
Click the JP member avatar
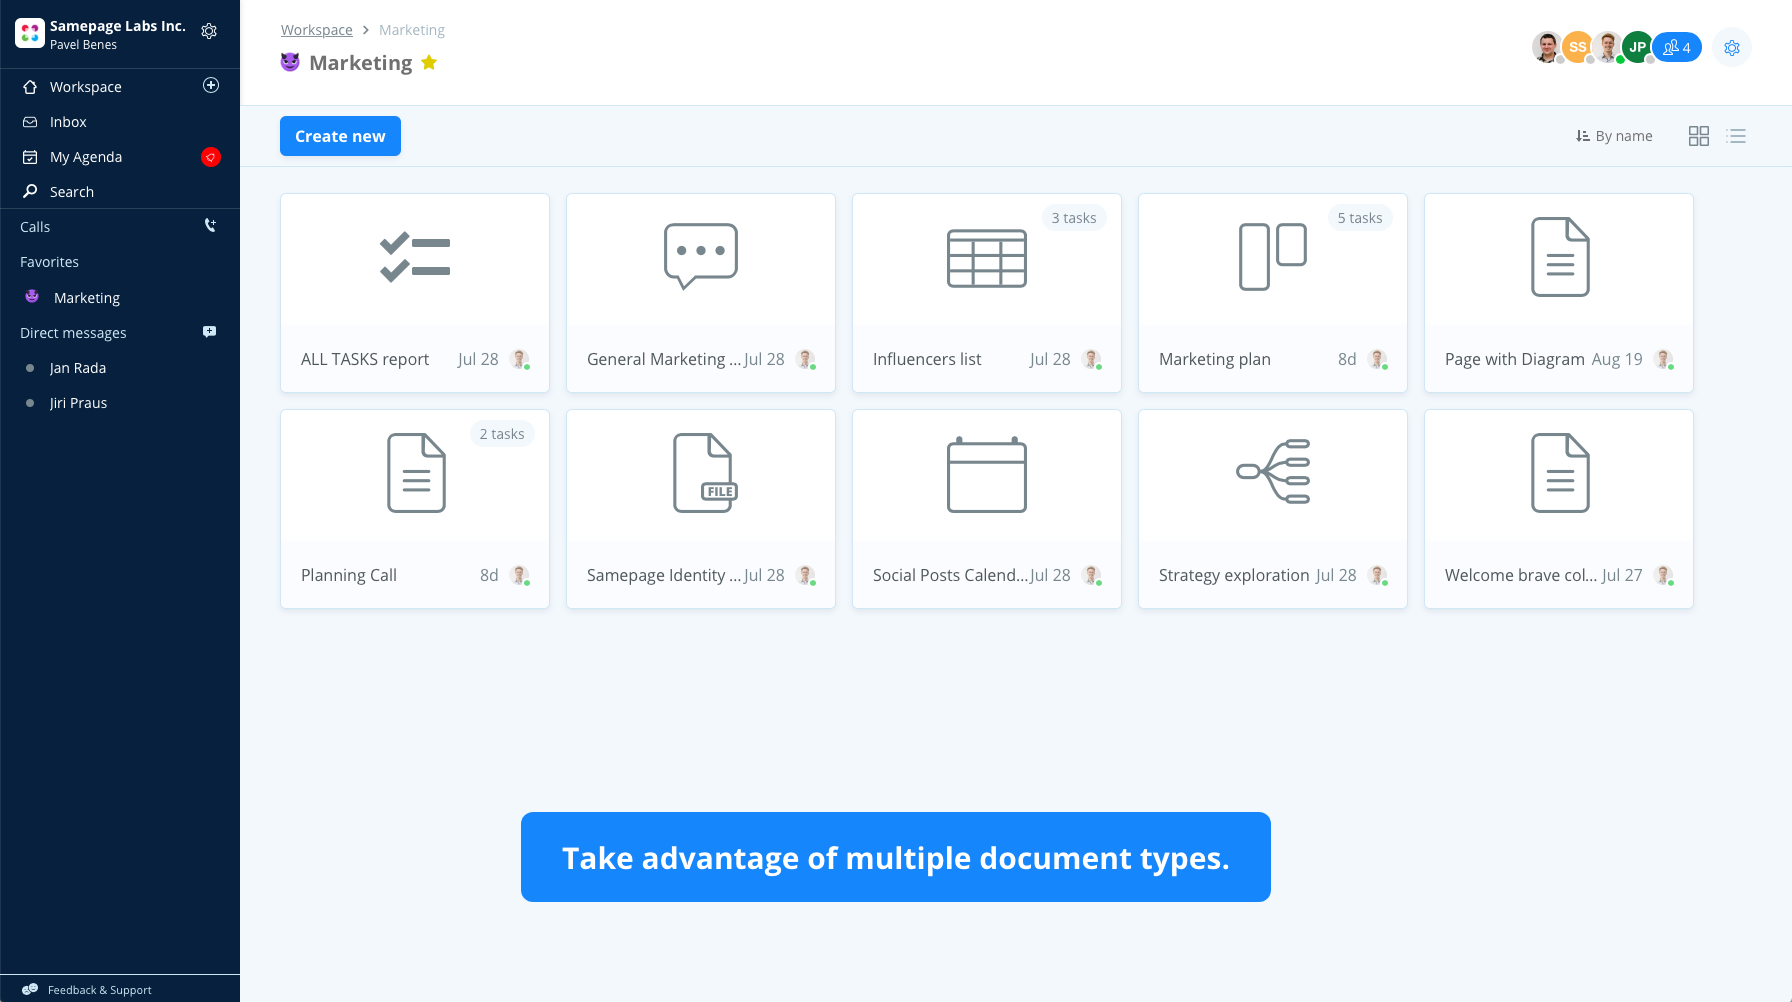coord(1637,47)
